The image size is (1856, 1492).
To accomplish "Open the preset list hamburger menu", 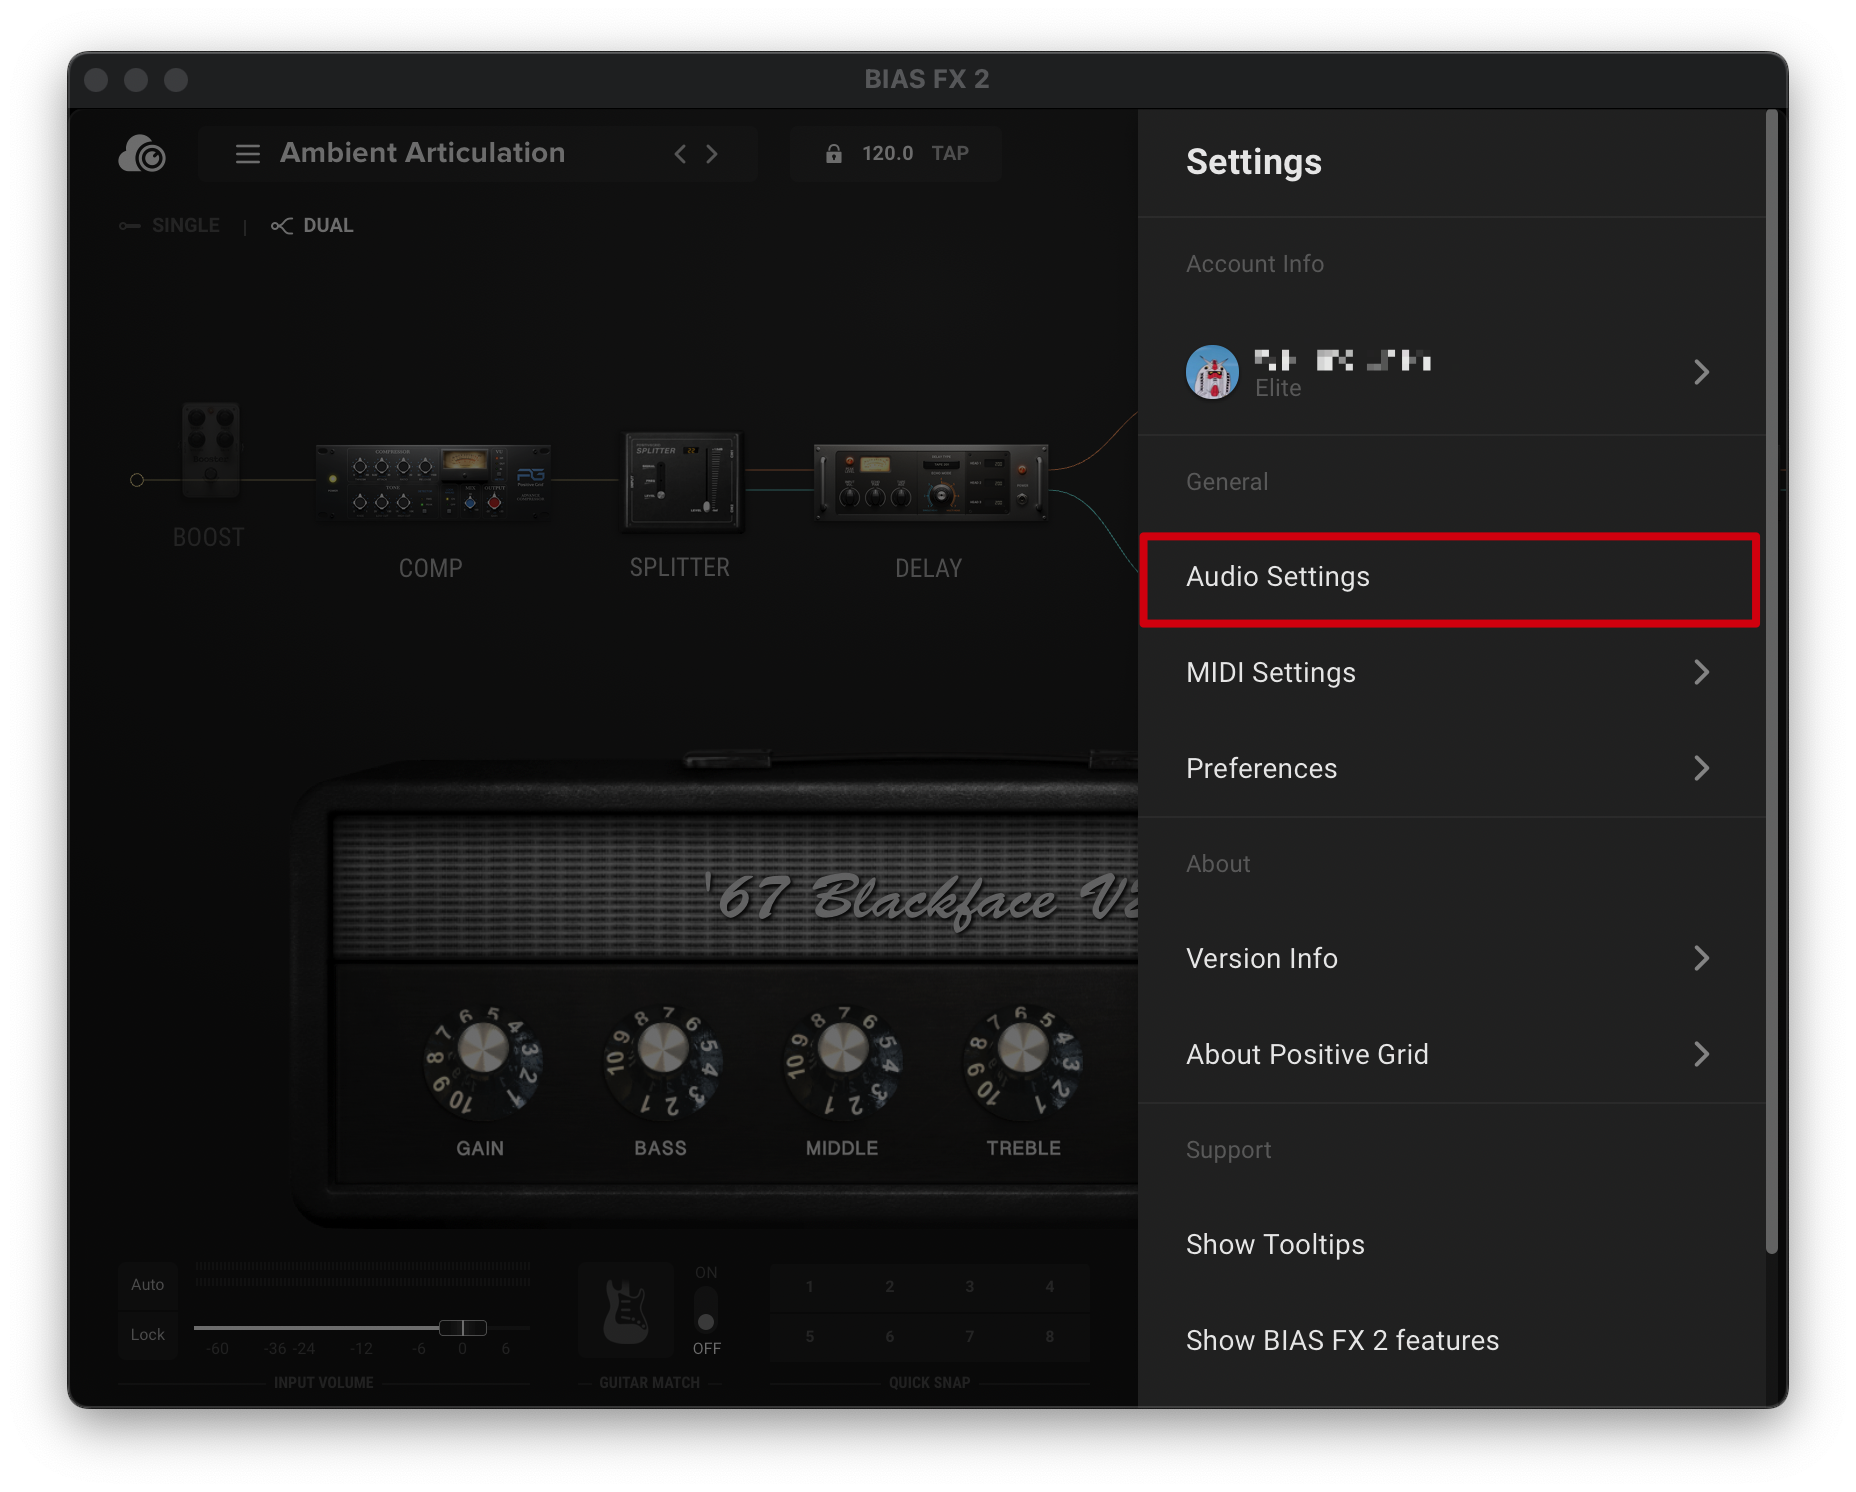I will click(x=247, y=154).
